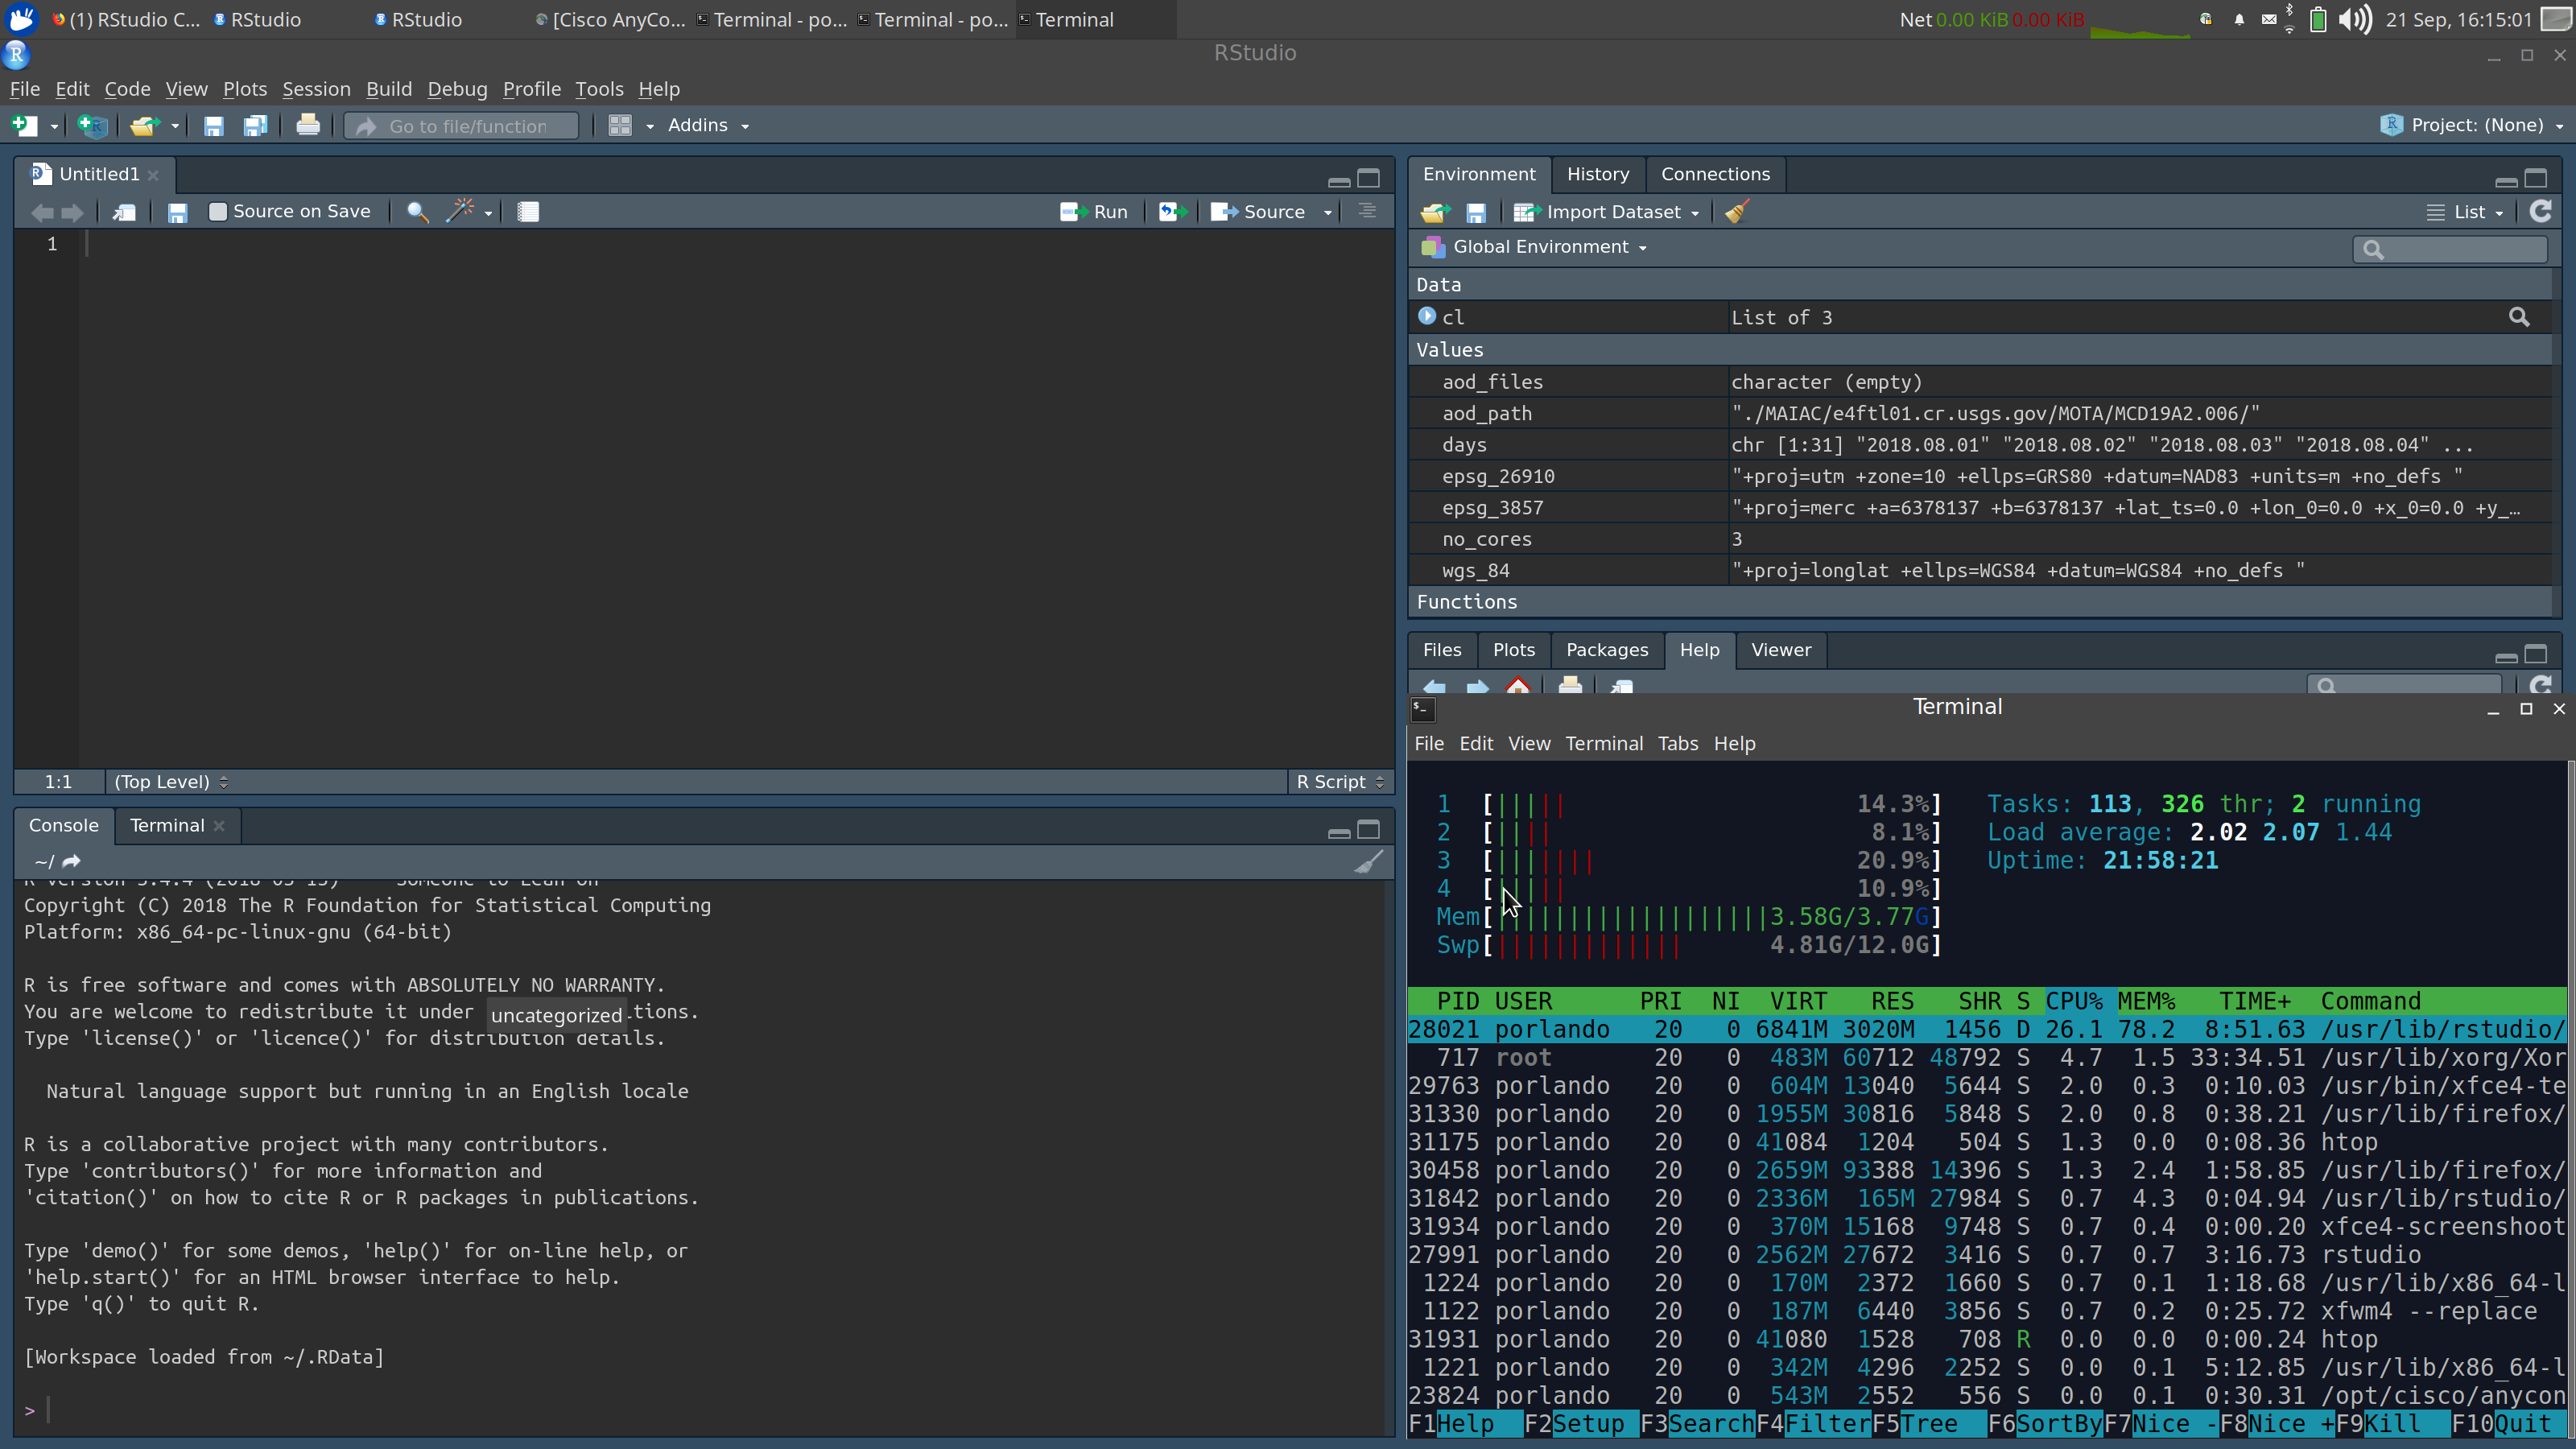Minimize the Environment pane
Screen dimensions: 2576x1449
pos(2505,181)
